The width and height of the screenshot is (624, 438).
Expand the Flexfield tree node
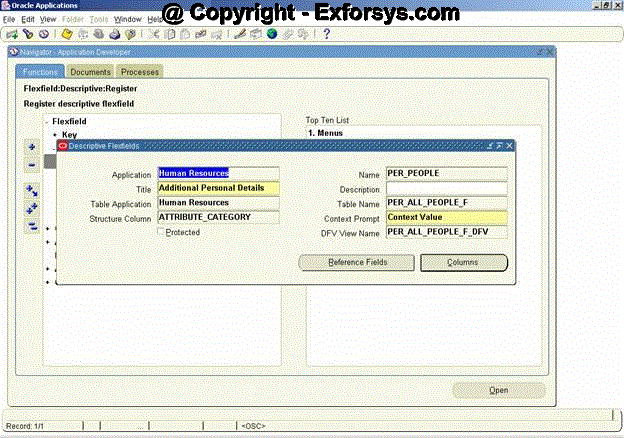(46, 122)
